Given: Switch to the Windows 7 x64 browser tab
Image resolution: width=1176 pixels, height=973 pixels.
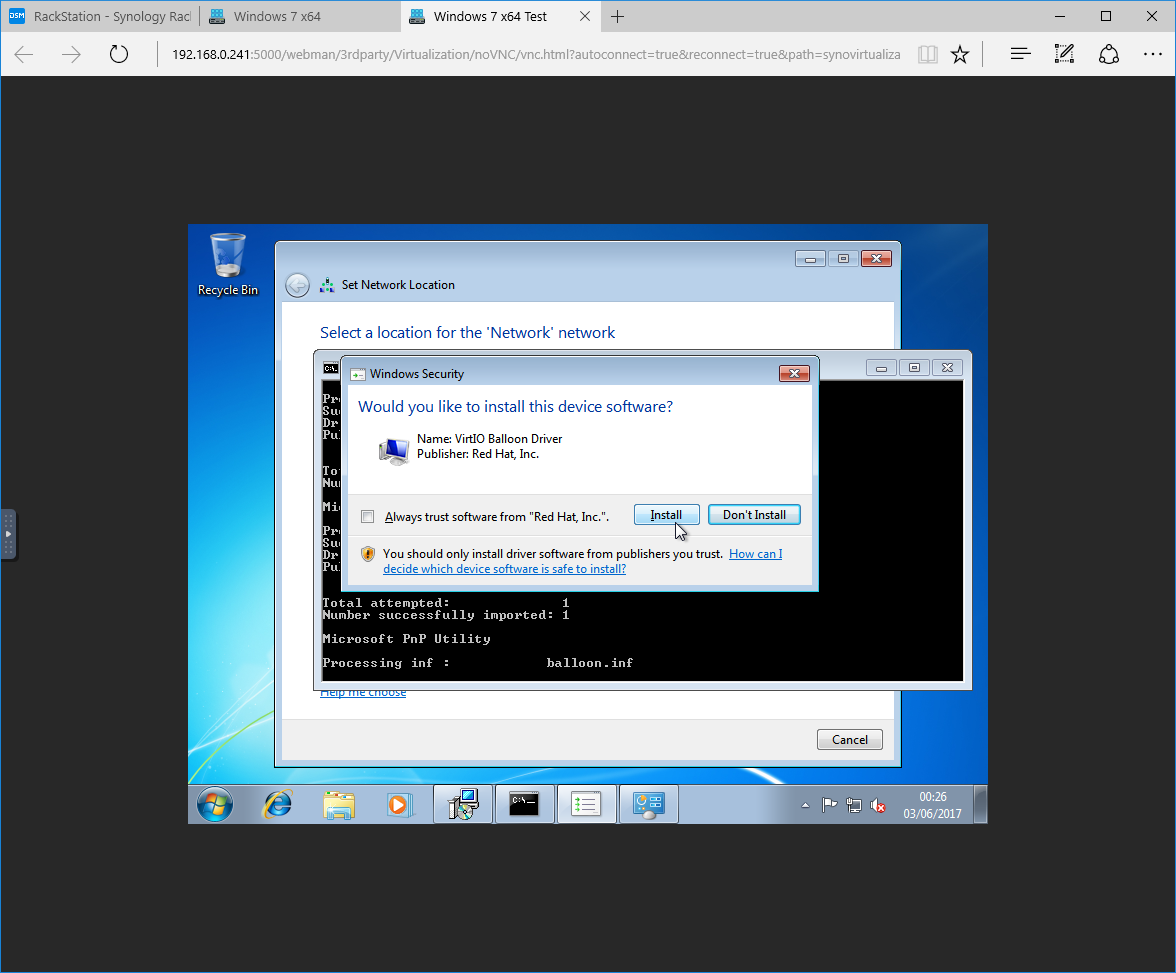Looking at the screenshot, I should coord(300,17).
